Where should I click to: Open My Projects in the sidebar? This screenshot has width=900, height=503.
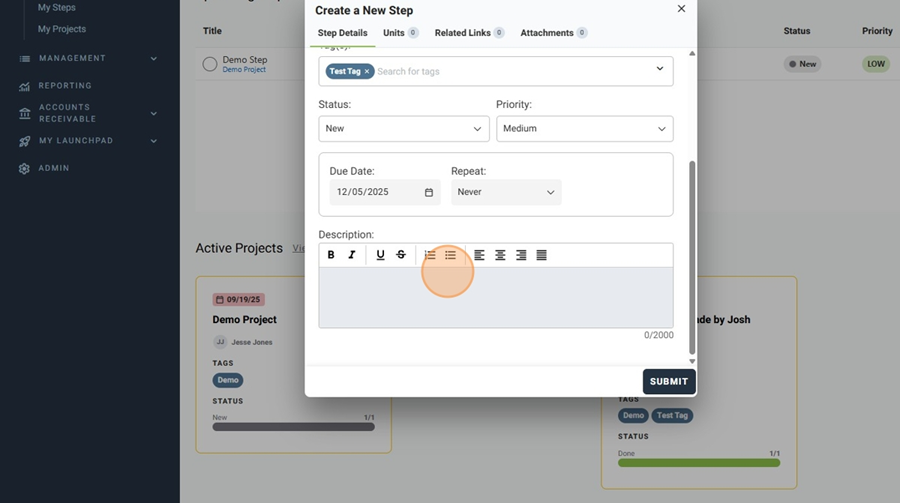62,29
